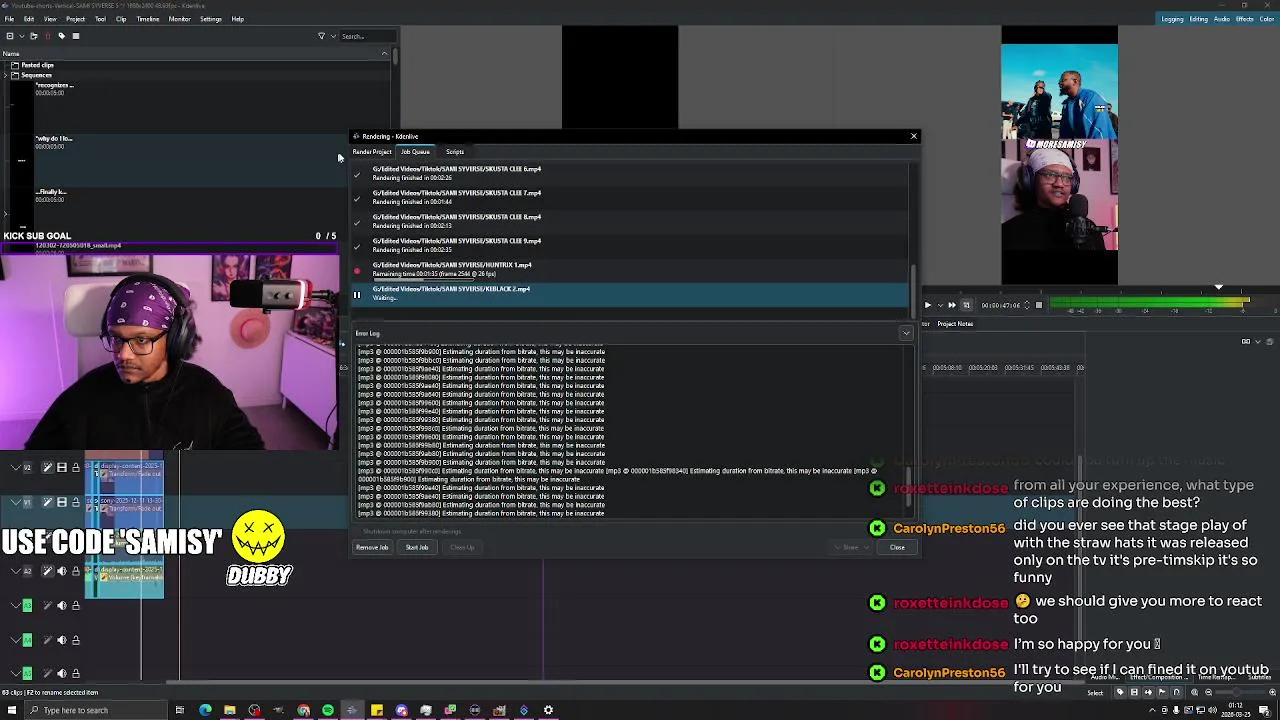1280x720 pixels.
Task: Click the play button in project monitor
Action: [x=927, y=305]
